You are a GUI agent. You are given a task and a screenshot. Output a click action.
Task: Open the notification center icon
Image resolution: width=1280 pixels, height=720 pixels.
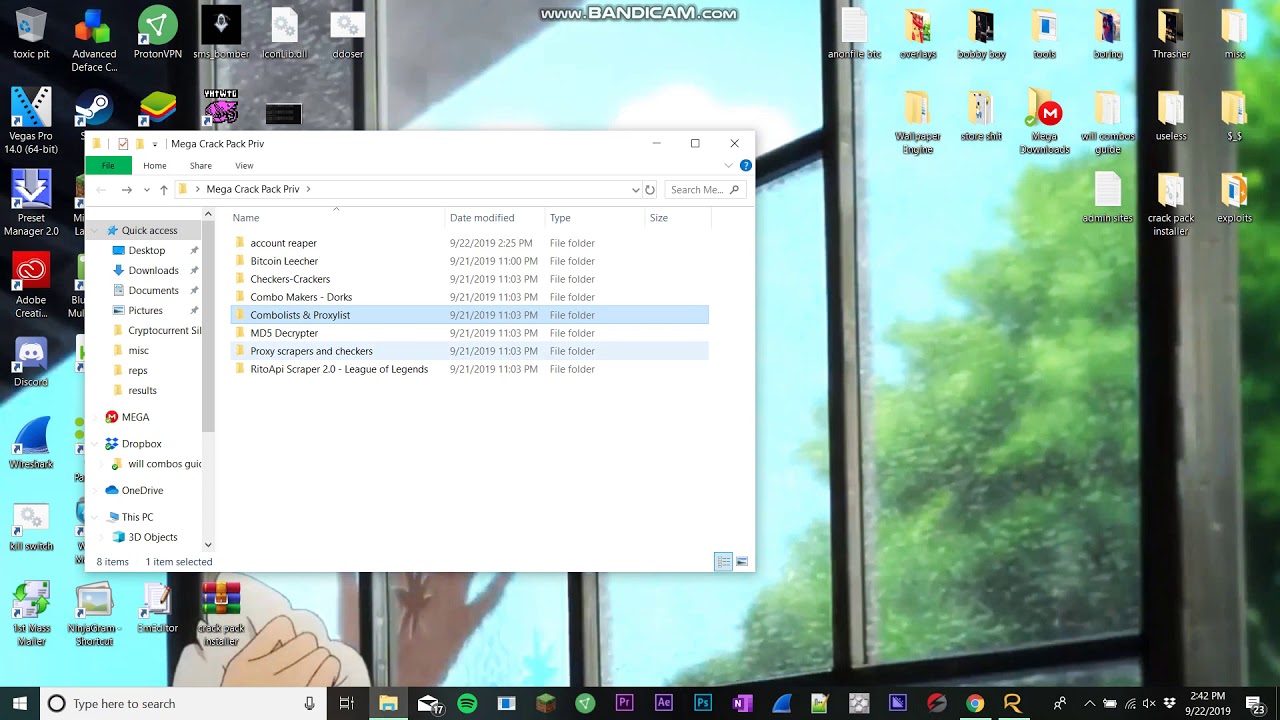pyautogui.click(x=1254, y=704)
